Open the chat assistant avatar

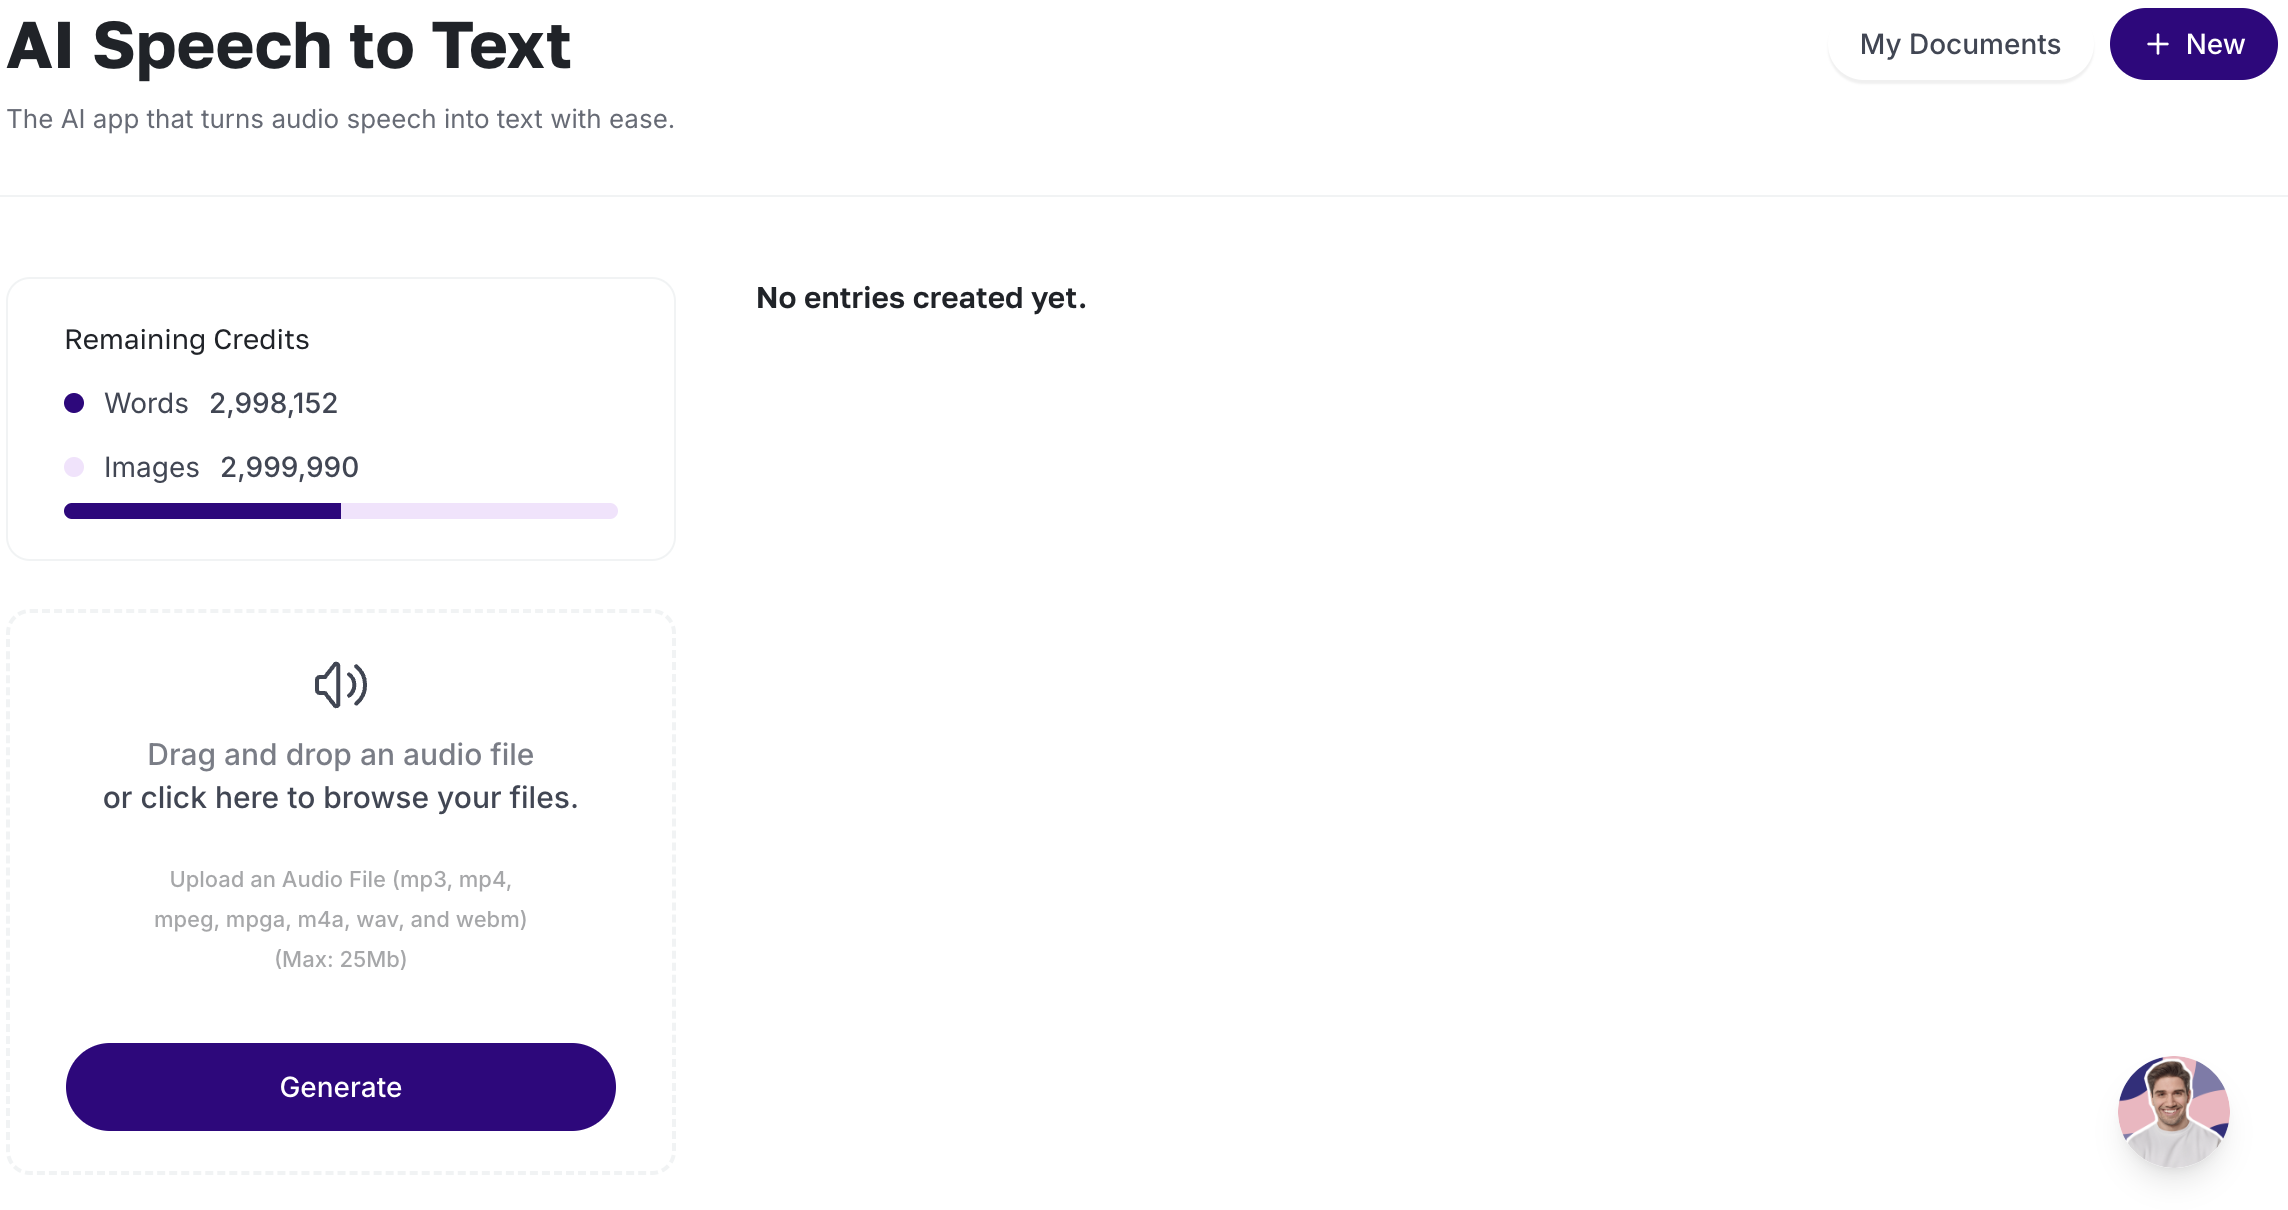pos(2173,1111)
